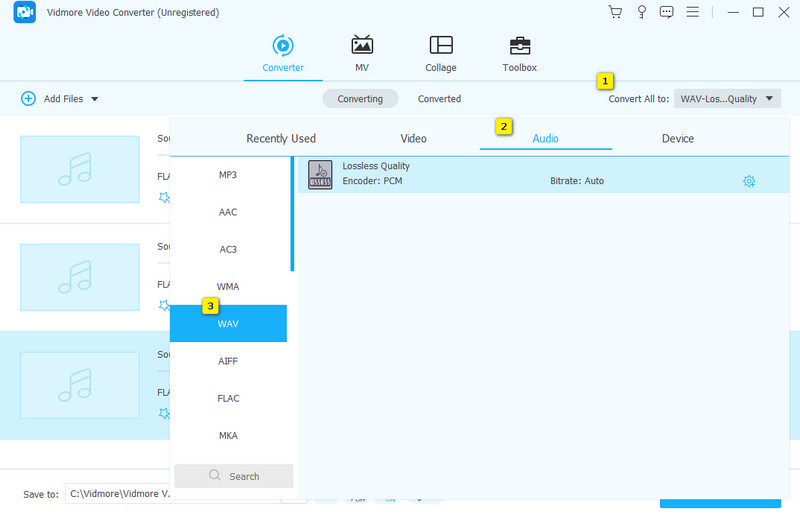Open the Recently Used tab

tap(281, 138)
